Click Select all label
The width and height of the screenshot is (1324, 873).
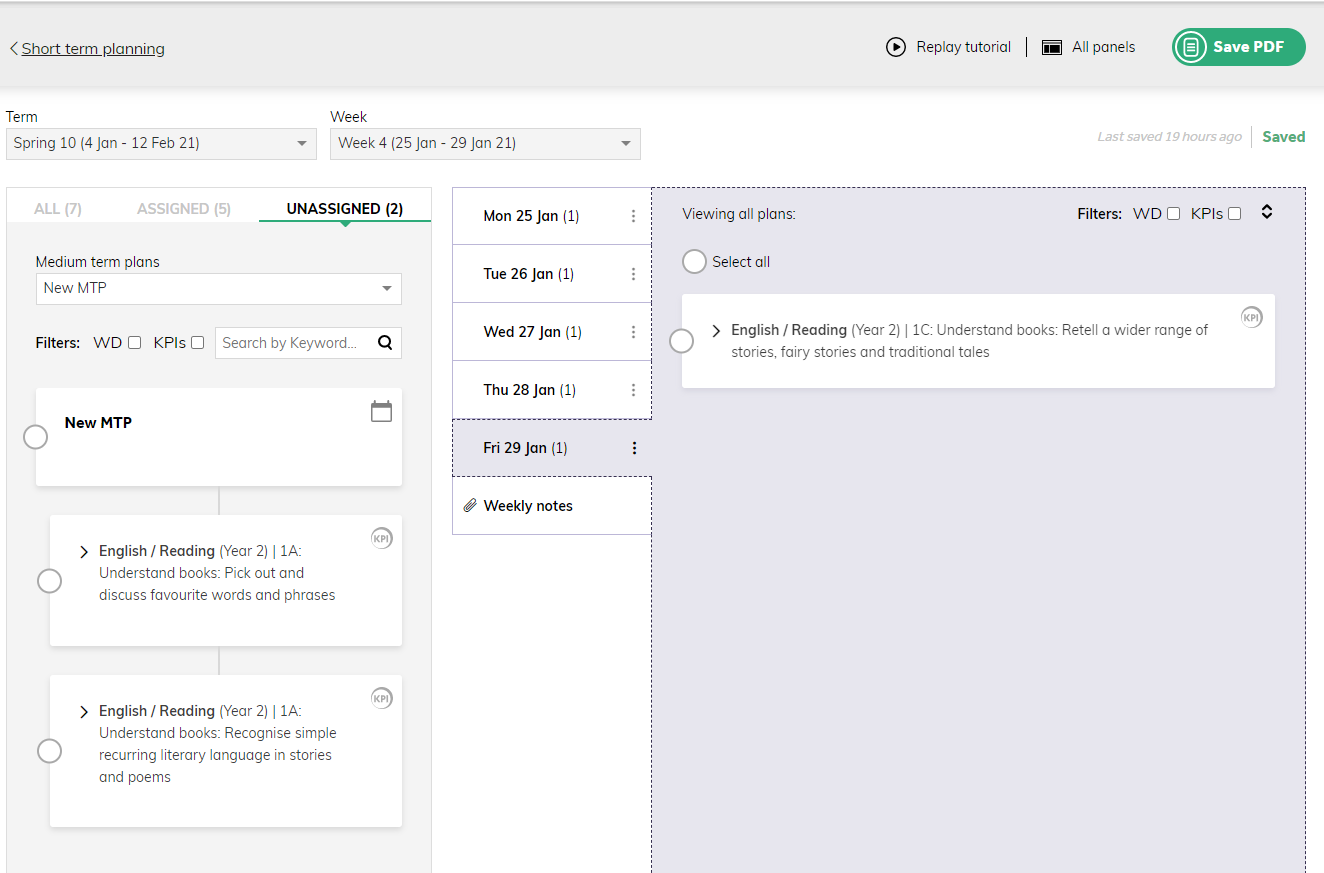click(x=741, y=262)
